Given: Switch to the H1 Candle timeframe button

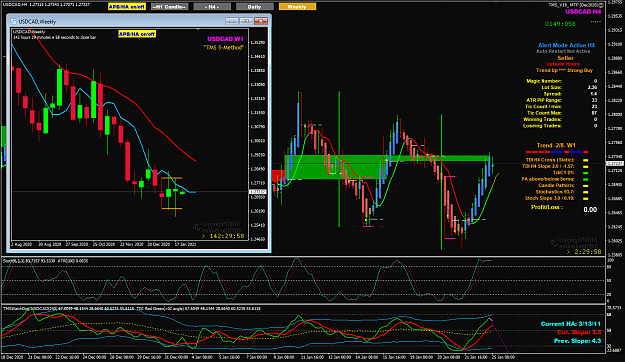Looking at the screenshot, I should click(169, 7).
